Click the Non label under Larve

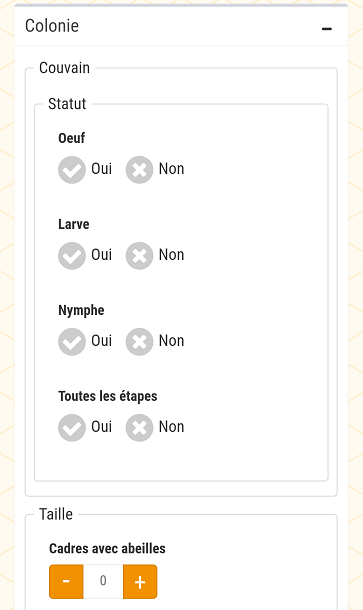(171, 255)
